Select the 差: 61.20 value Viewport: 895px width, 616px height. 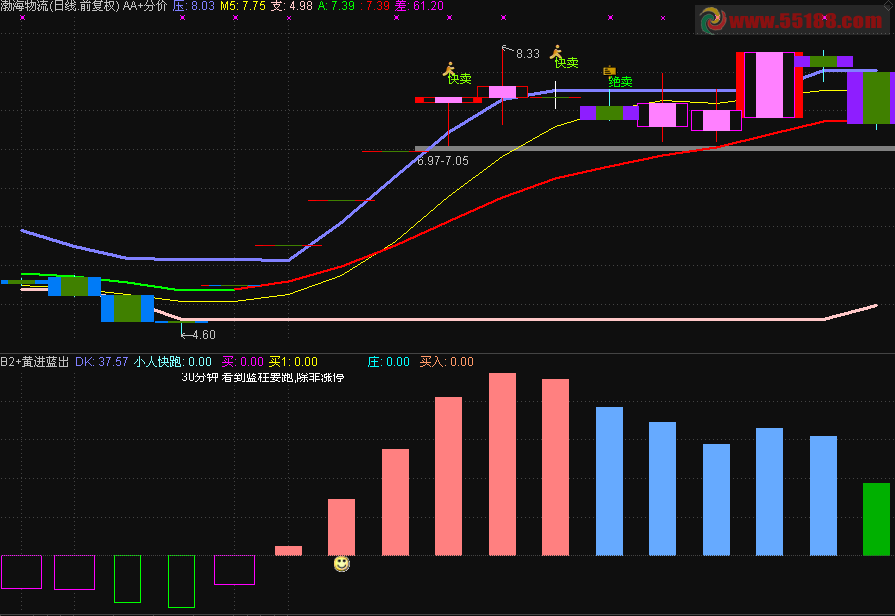point(420,6)
